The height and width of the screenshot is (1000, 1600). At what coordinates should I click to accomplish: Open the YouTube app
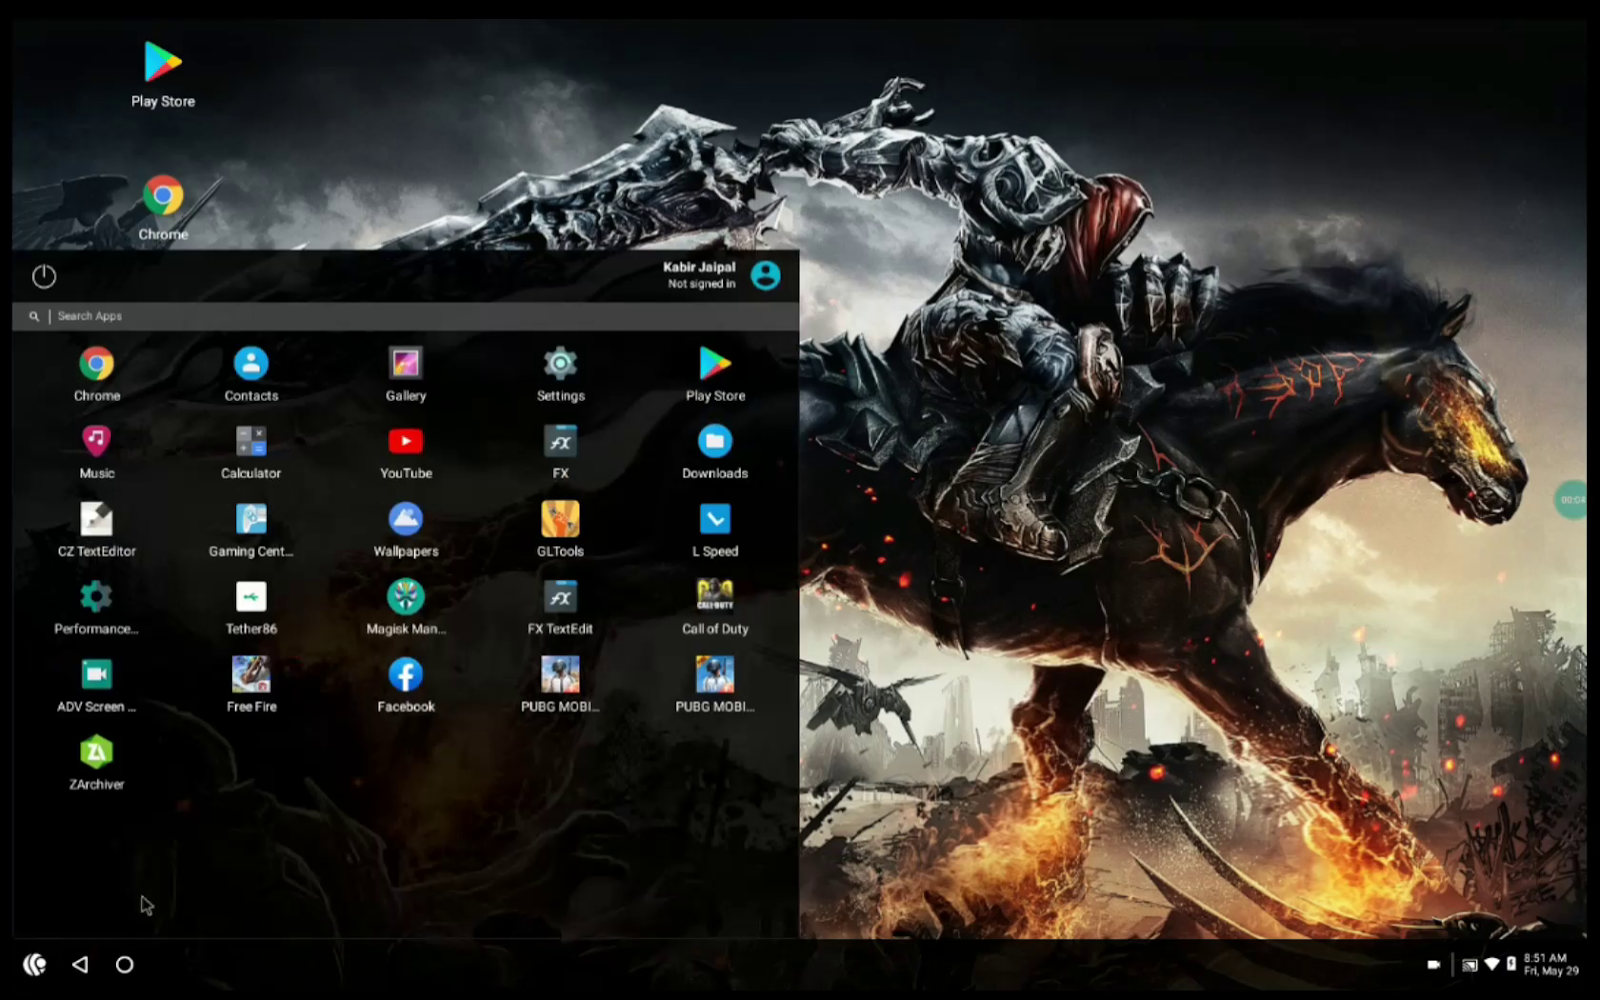pos(406,452)
